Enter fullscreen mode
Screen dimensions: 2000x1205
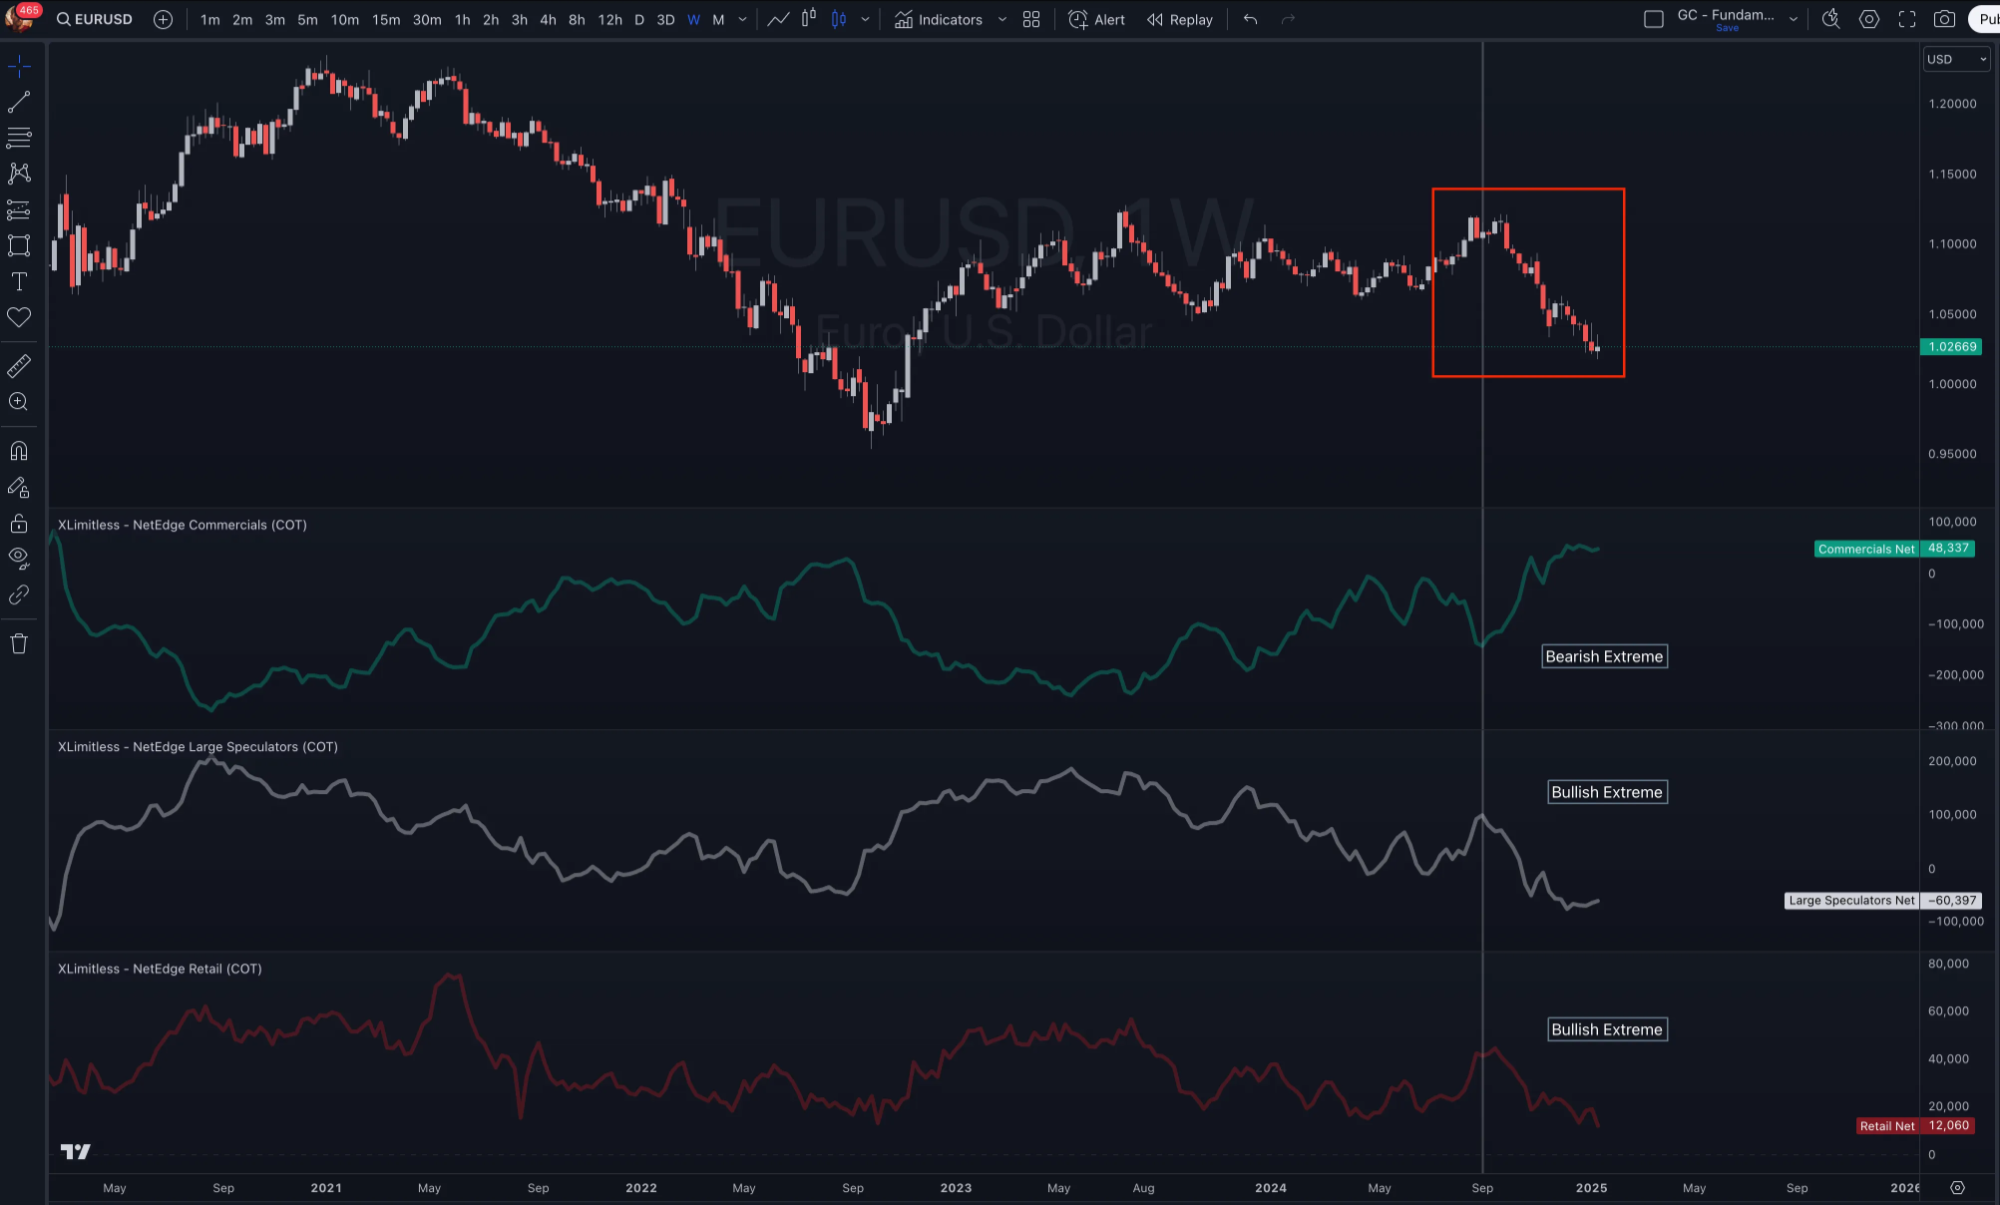[1907, 19]
